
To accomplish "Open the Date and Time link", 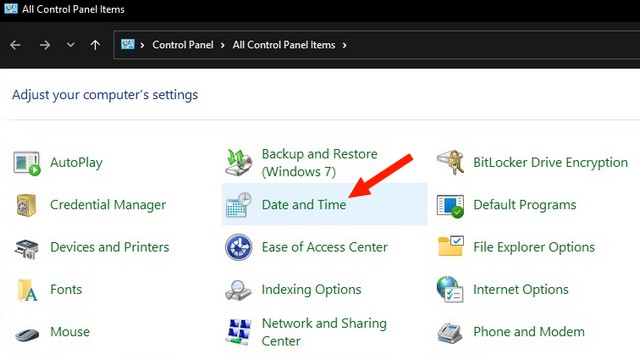I will pyautogui.click(x=304, y=205).
